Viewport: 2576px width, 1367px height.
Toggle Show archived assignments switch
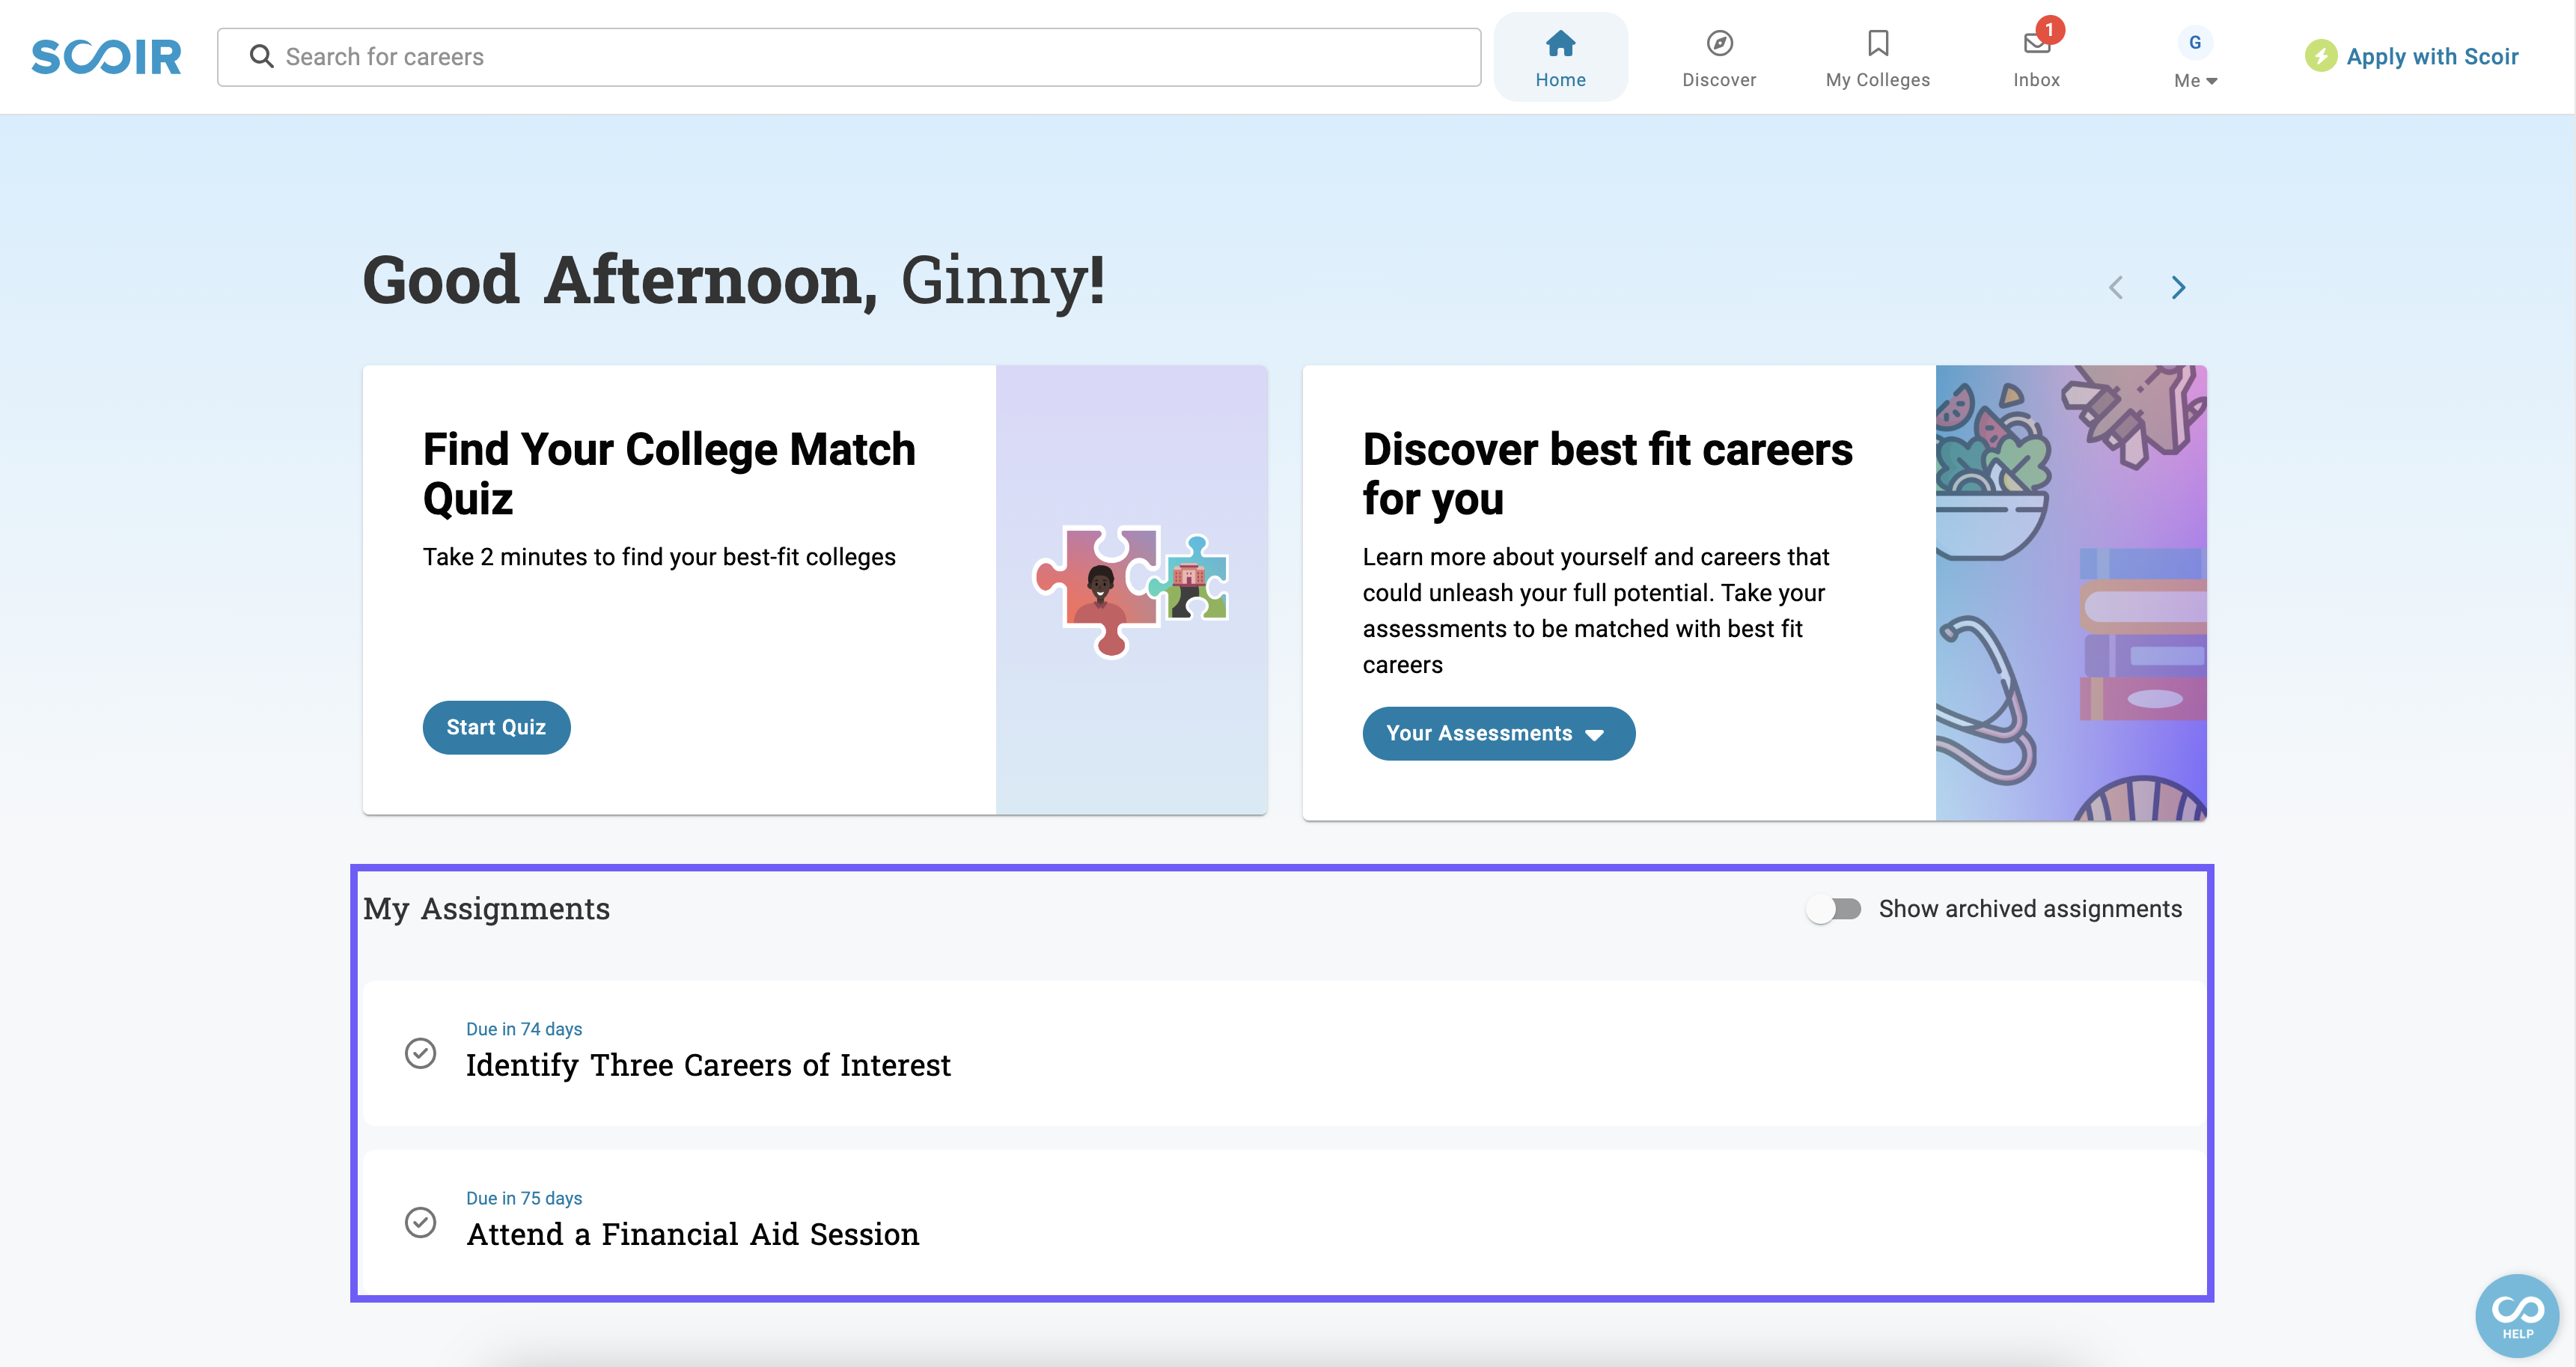point(1835,909)
